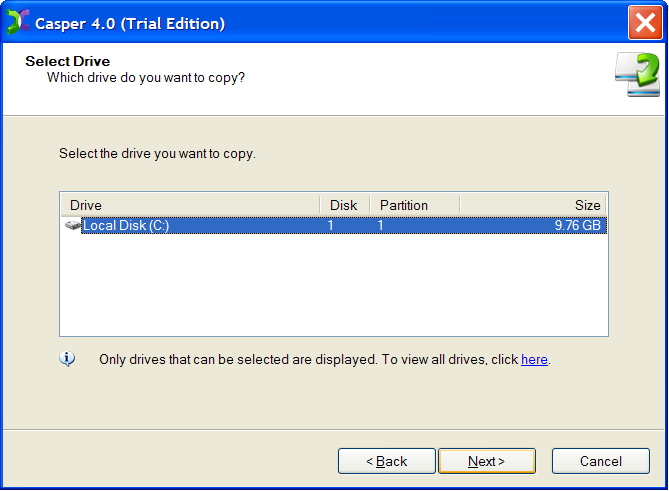Click the 9.76 GB size value

pyautogui.click(x=577, y=225)
